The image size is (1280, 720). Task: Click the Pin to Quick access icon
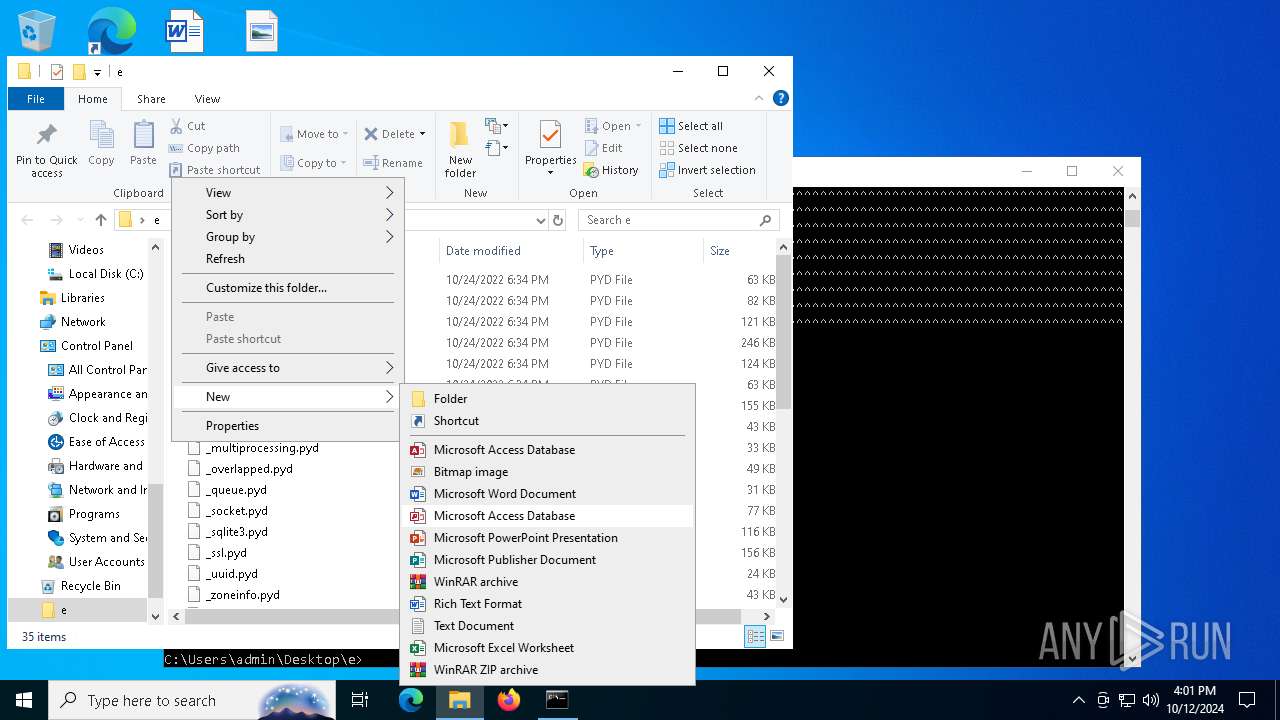[46, 136]
